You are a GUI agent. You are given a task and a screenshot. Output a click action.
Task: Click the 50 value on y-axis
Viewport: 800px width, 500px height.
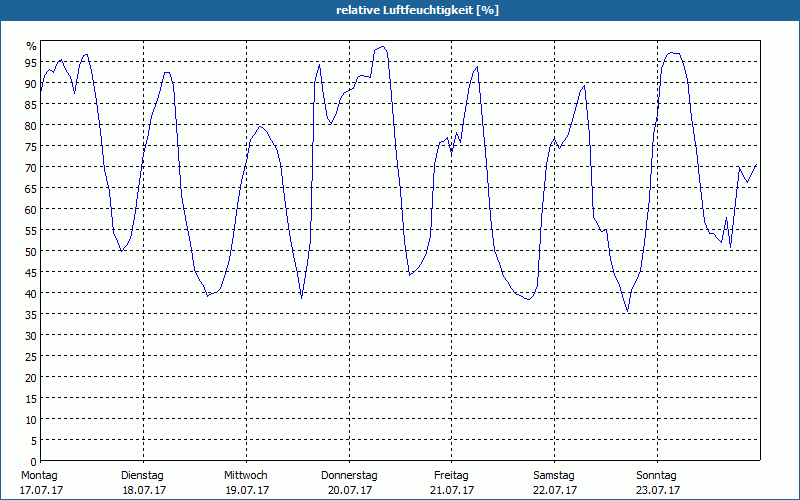point(31,252)
